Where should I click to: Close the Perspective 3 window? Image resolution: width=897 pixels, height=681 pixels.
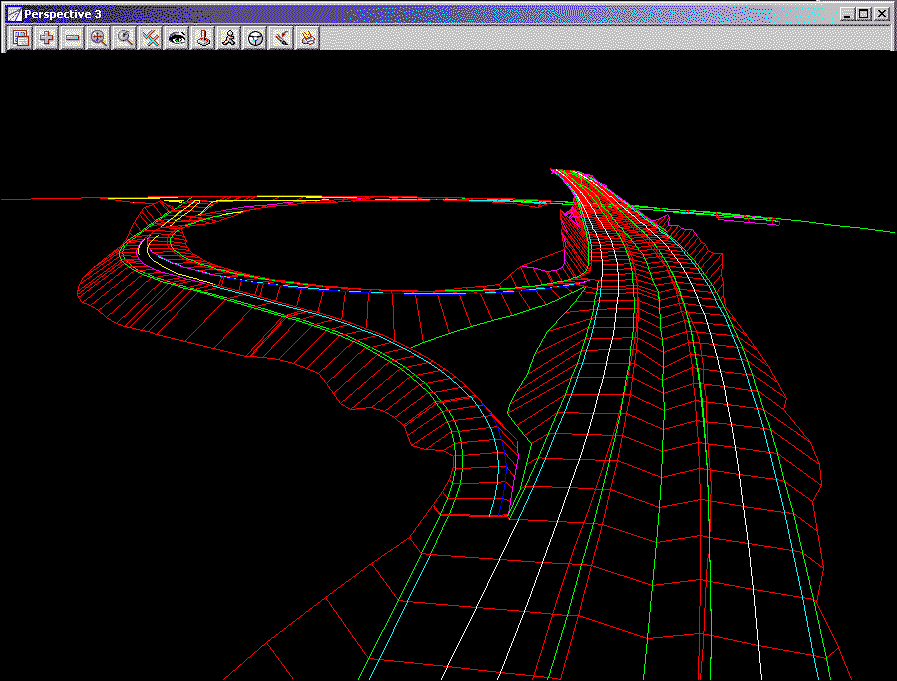[881, 14]
